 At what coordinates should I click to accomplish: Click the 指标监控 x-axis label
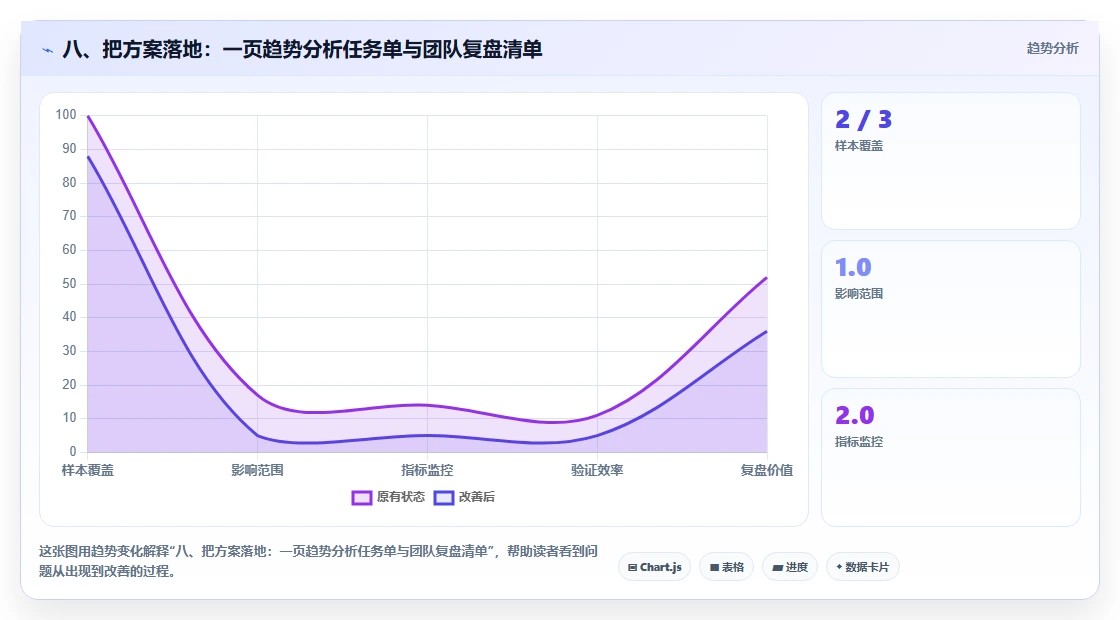pos(427,470)
